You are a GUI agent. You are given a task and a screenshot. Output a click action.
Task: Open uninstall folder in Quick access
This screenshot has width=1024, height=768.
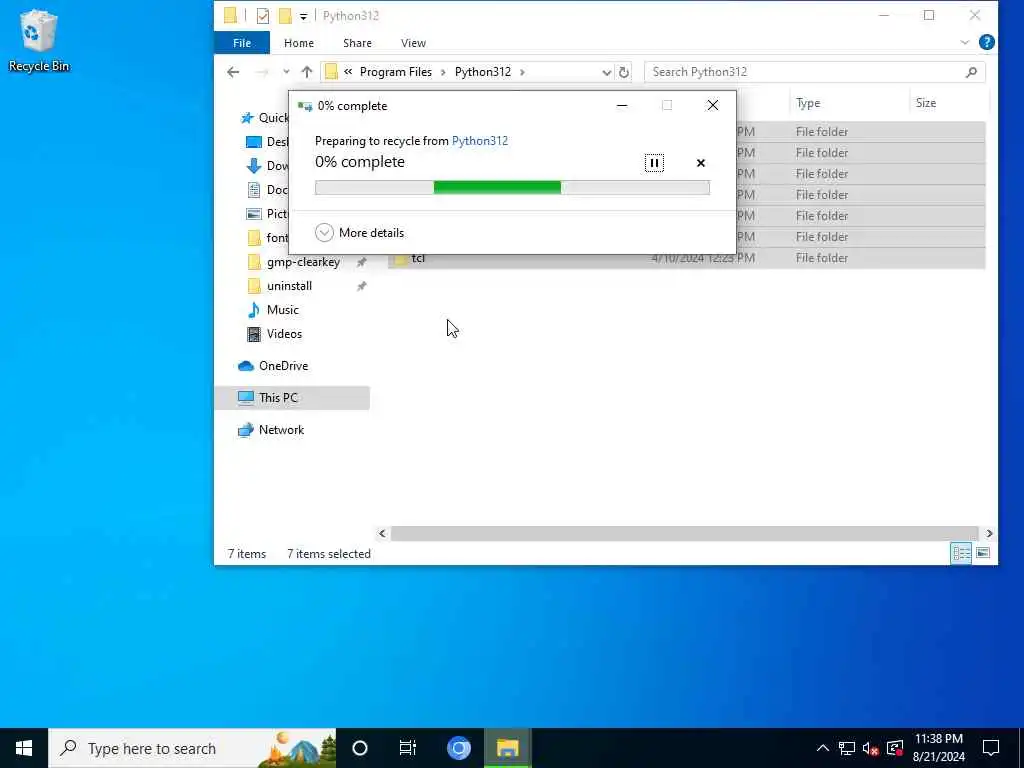(x=289, y=286)
